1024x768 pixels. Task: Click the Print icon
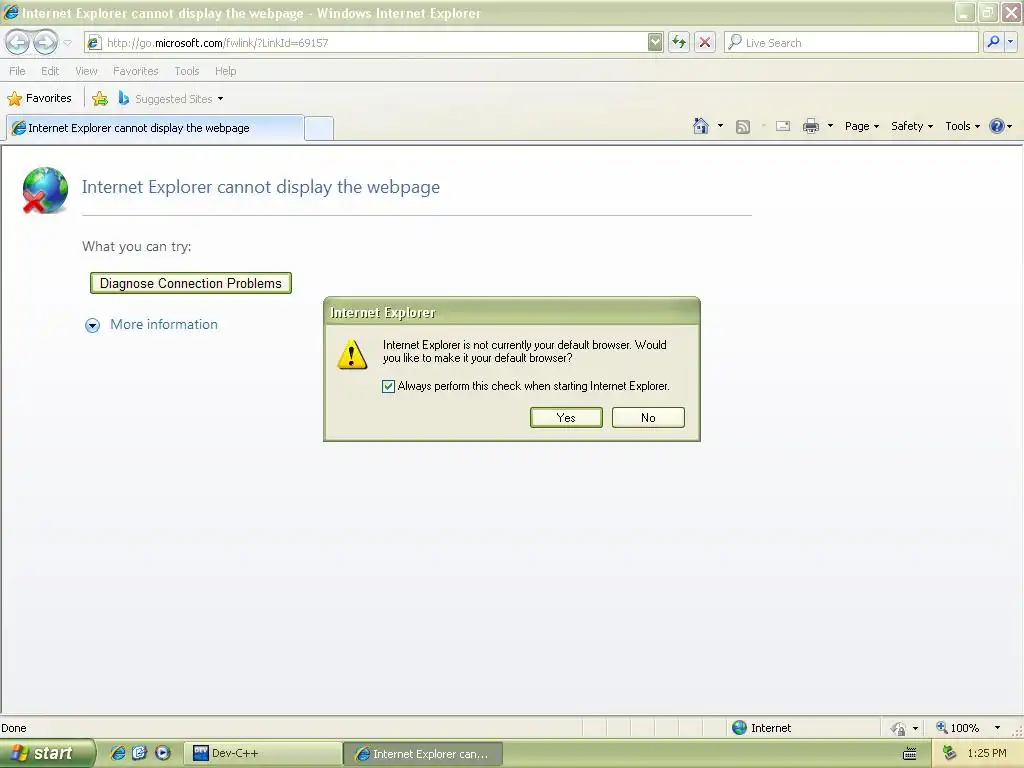tap(810, 126)
